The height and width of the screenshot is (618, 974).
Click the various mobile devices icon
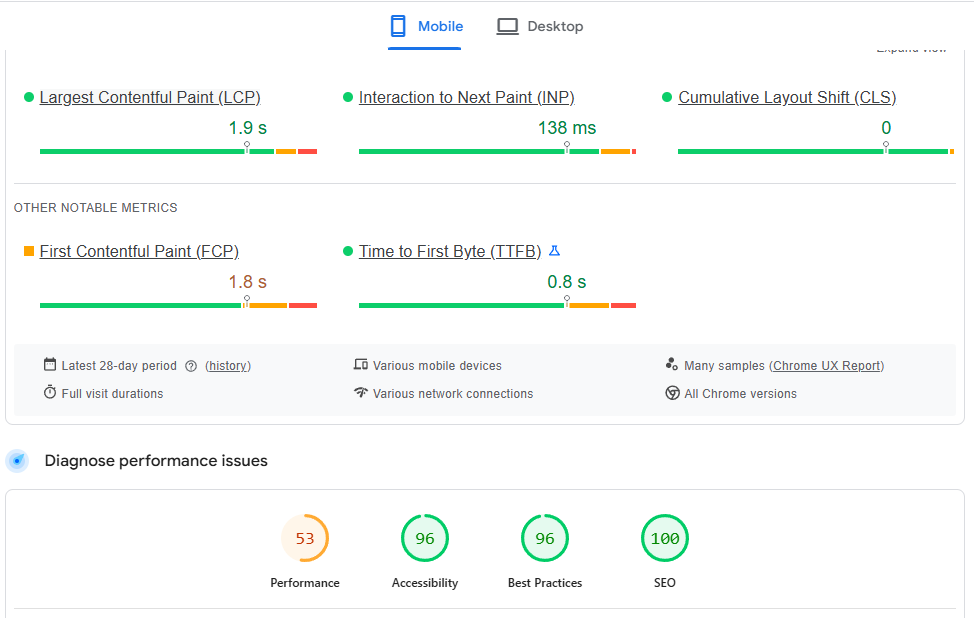pyautogui.click(x=360, y=365)
